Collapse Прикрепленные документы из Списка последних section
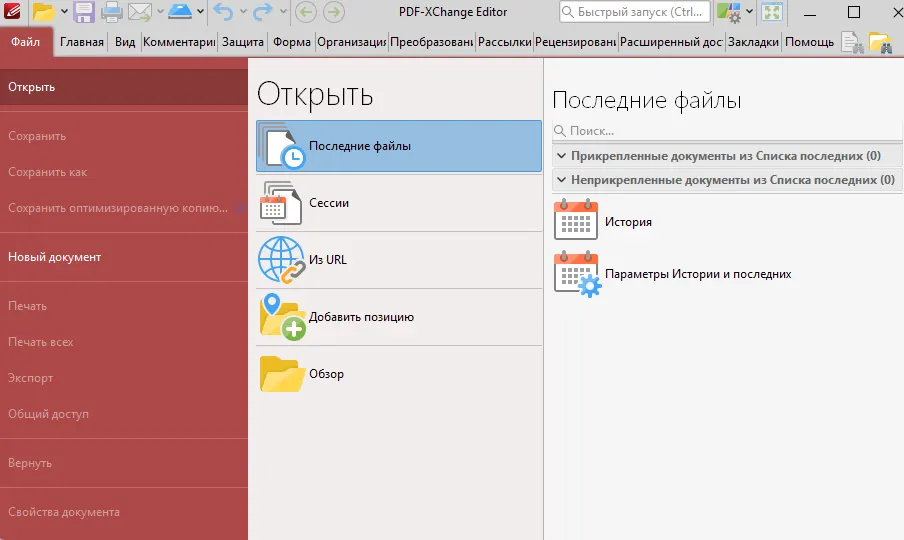Image resolution: width=904 pixels, height=540 pixels. (x=562, y=156)
